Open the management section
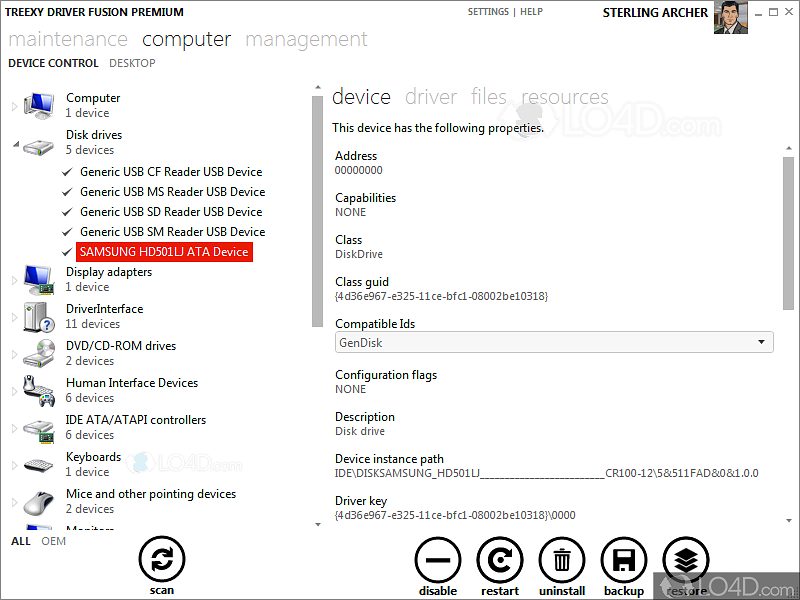Viewport: 800px width, 600px height. pyautogui.click(x=306, y=39)
